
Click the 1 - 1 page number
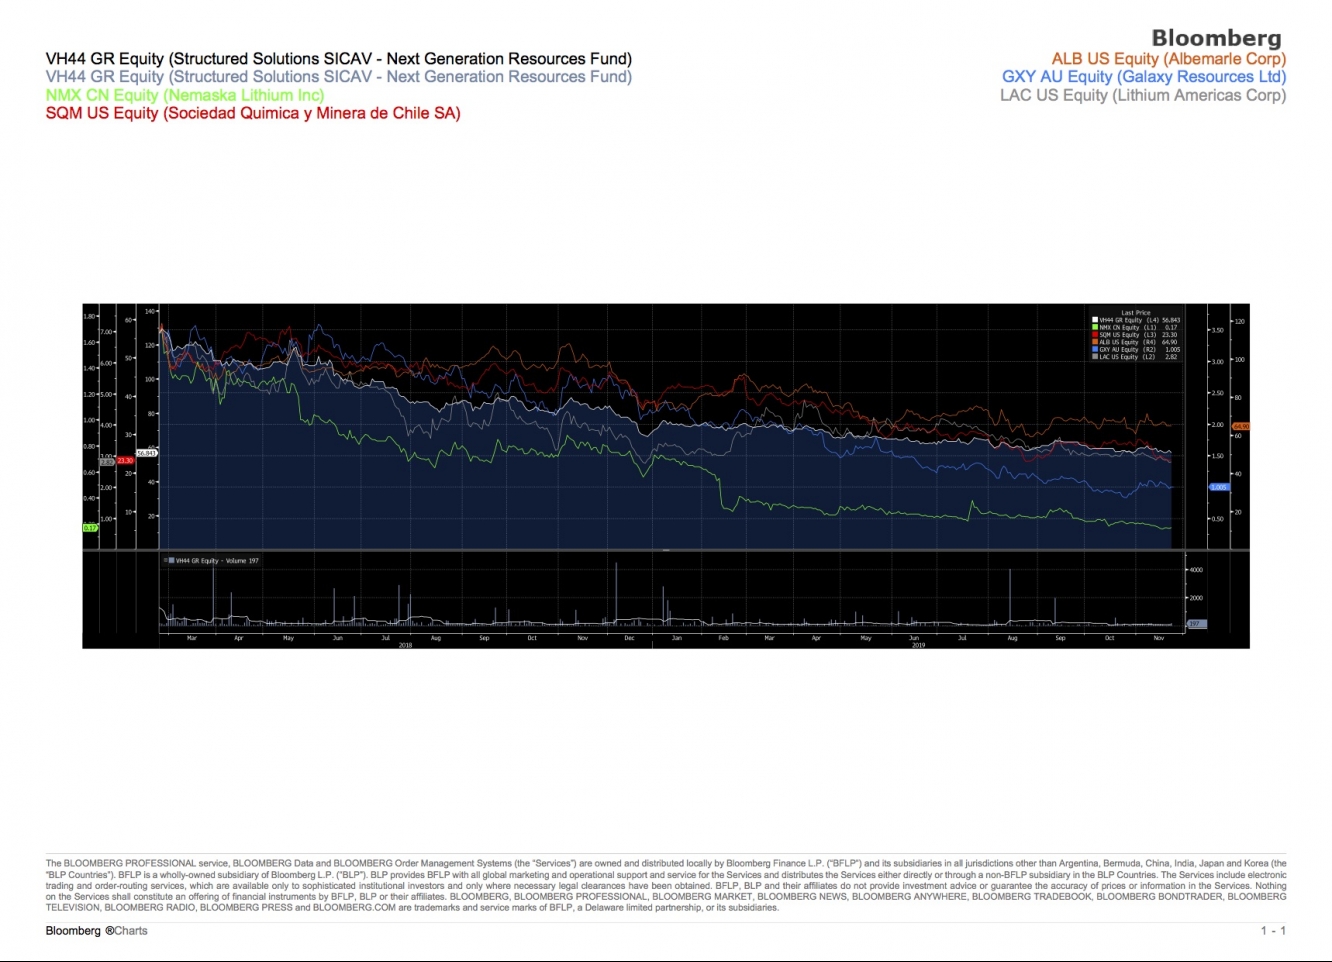coord(1273,931)
